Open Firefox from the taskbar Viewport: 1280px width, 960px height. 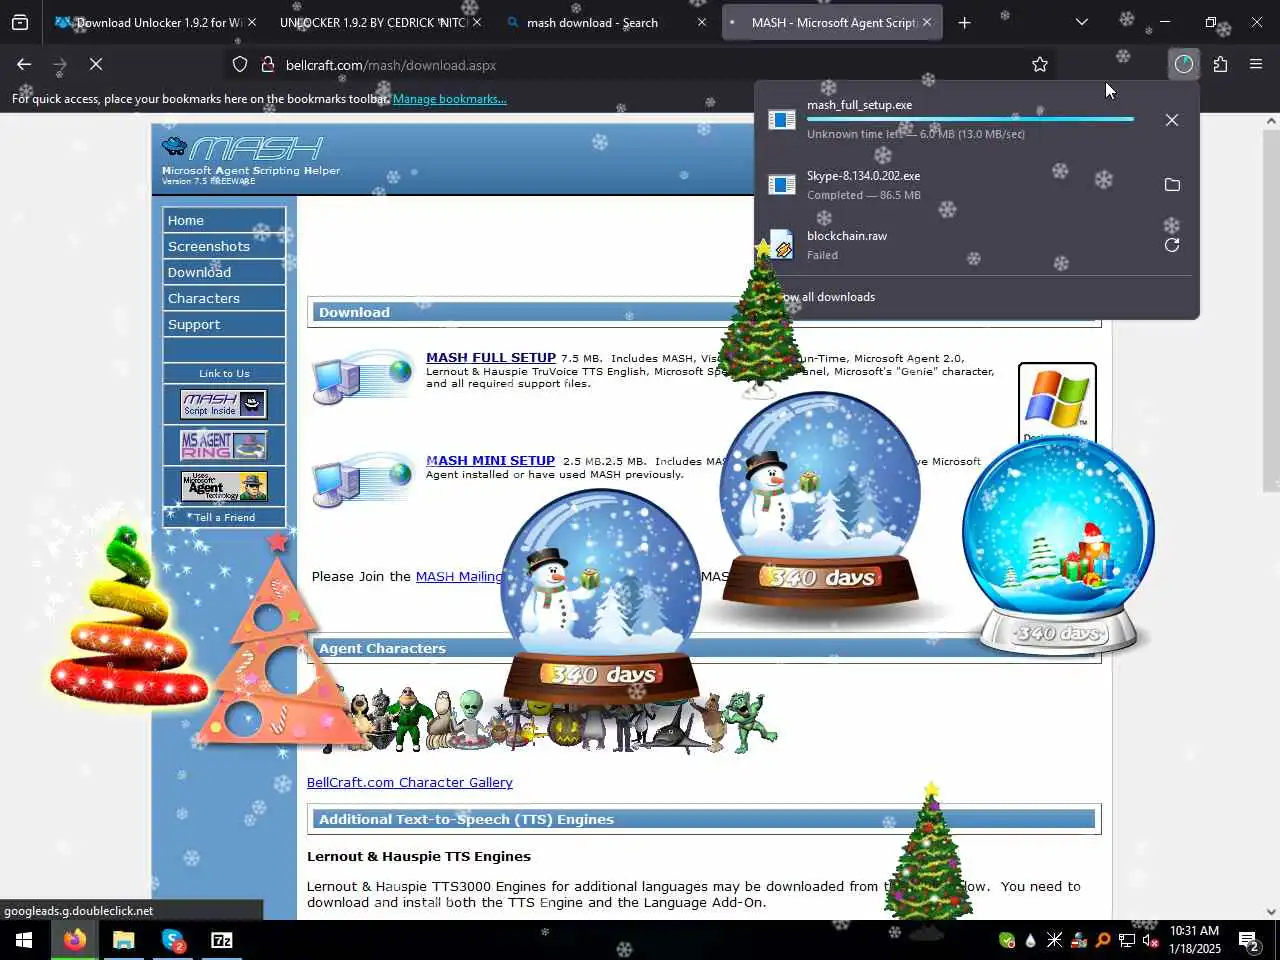tap(74, 940)
